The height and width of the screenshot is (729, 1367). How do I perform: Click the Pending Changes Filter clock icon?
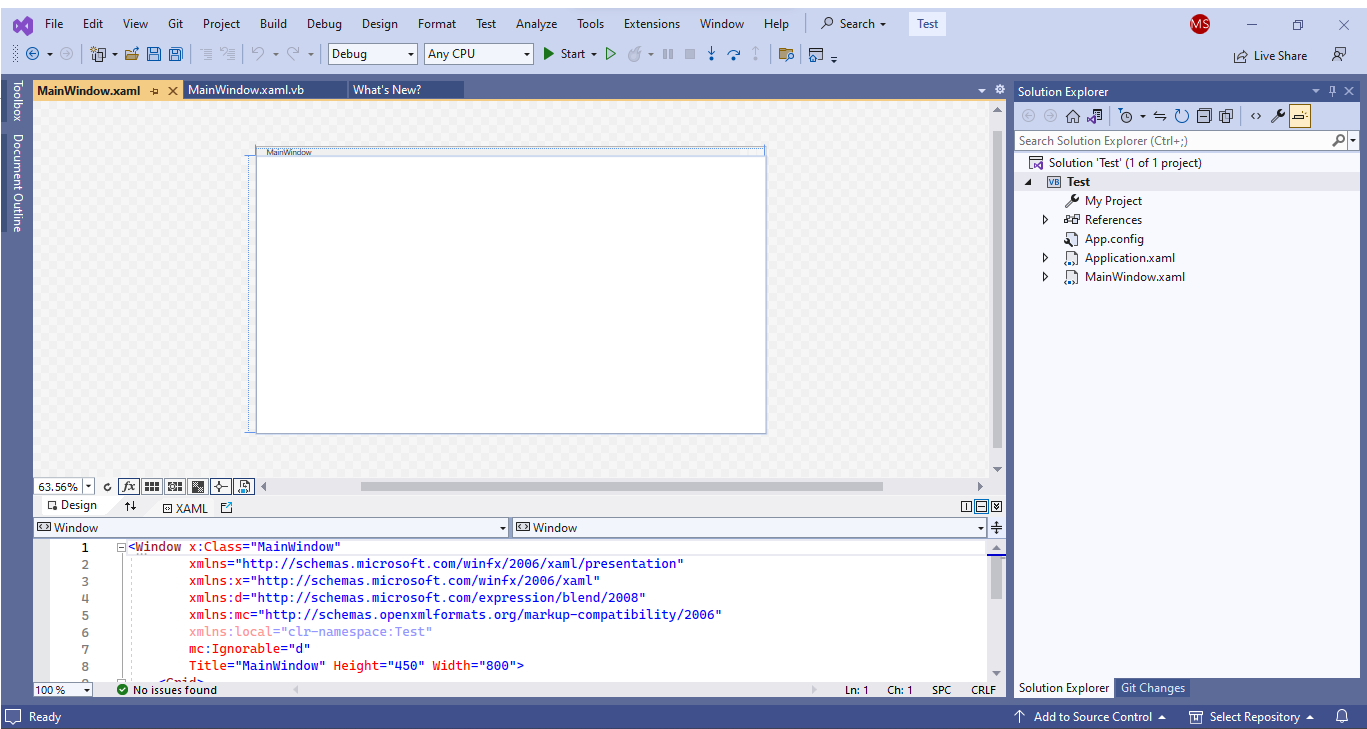coord(1126,116)
